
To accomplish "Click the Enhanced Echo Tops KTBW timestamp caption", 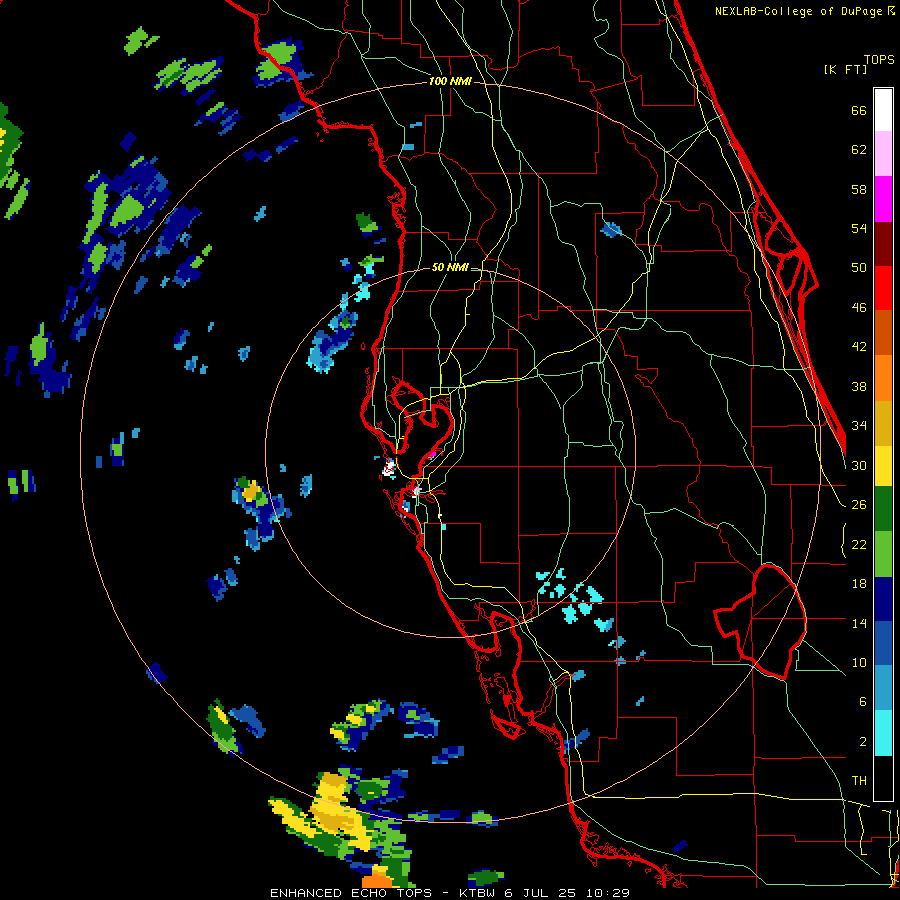I will pyautogui.click(x=450, y=893).
